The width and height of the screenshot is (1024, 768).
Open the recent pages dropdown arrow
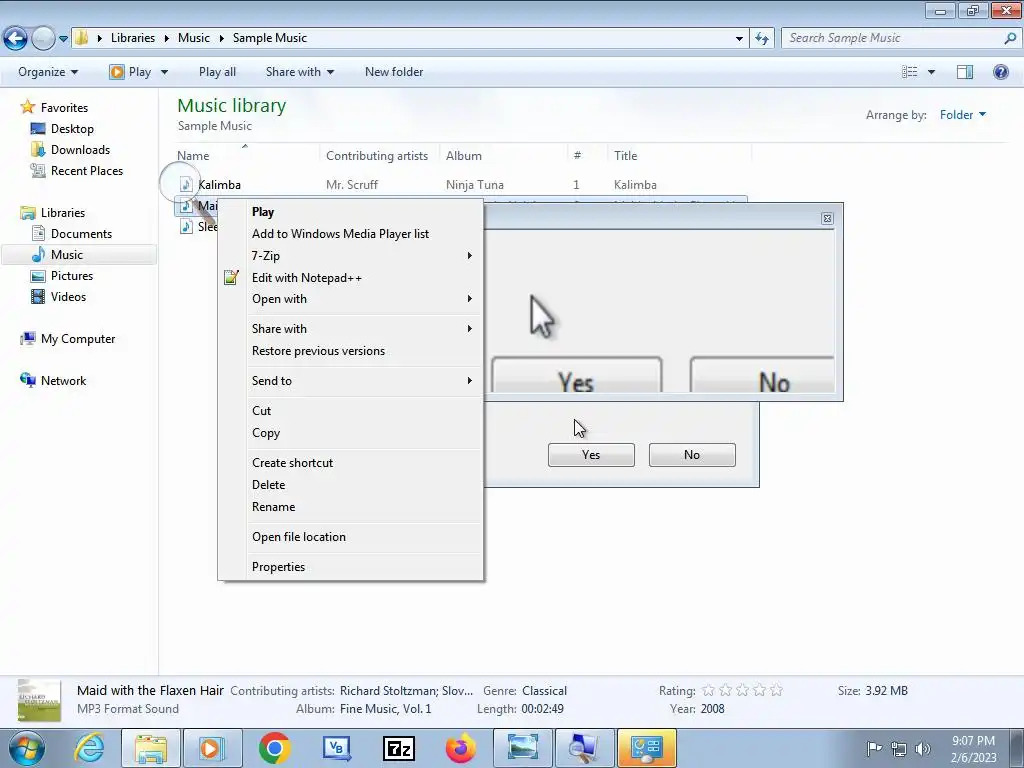pos(63,39)
